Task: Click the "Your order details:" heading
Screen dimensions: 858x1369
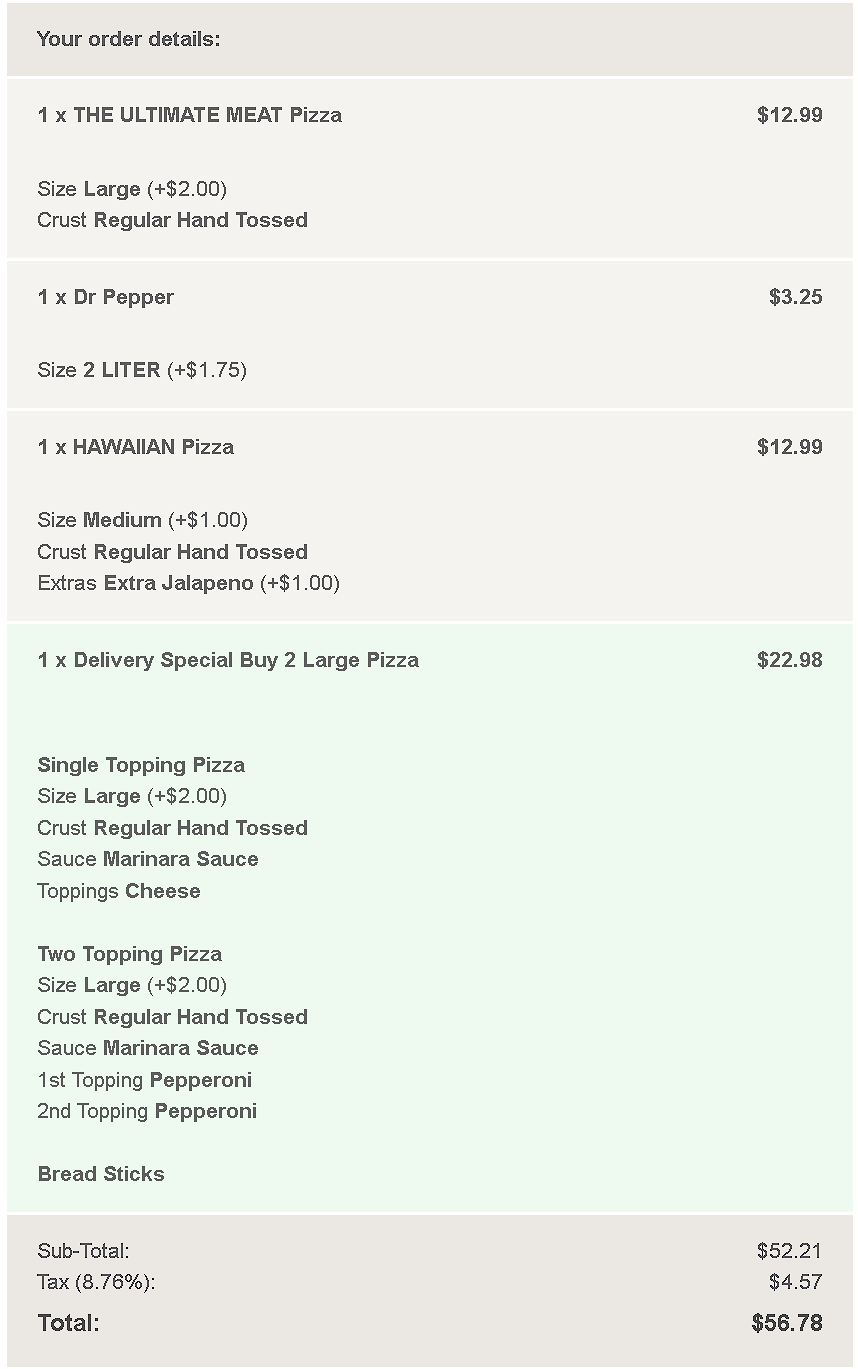Action: click(128, 39)
